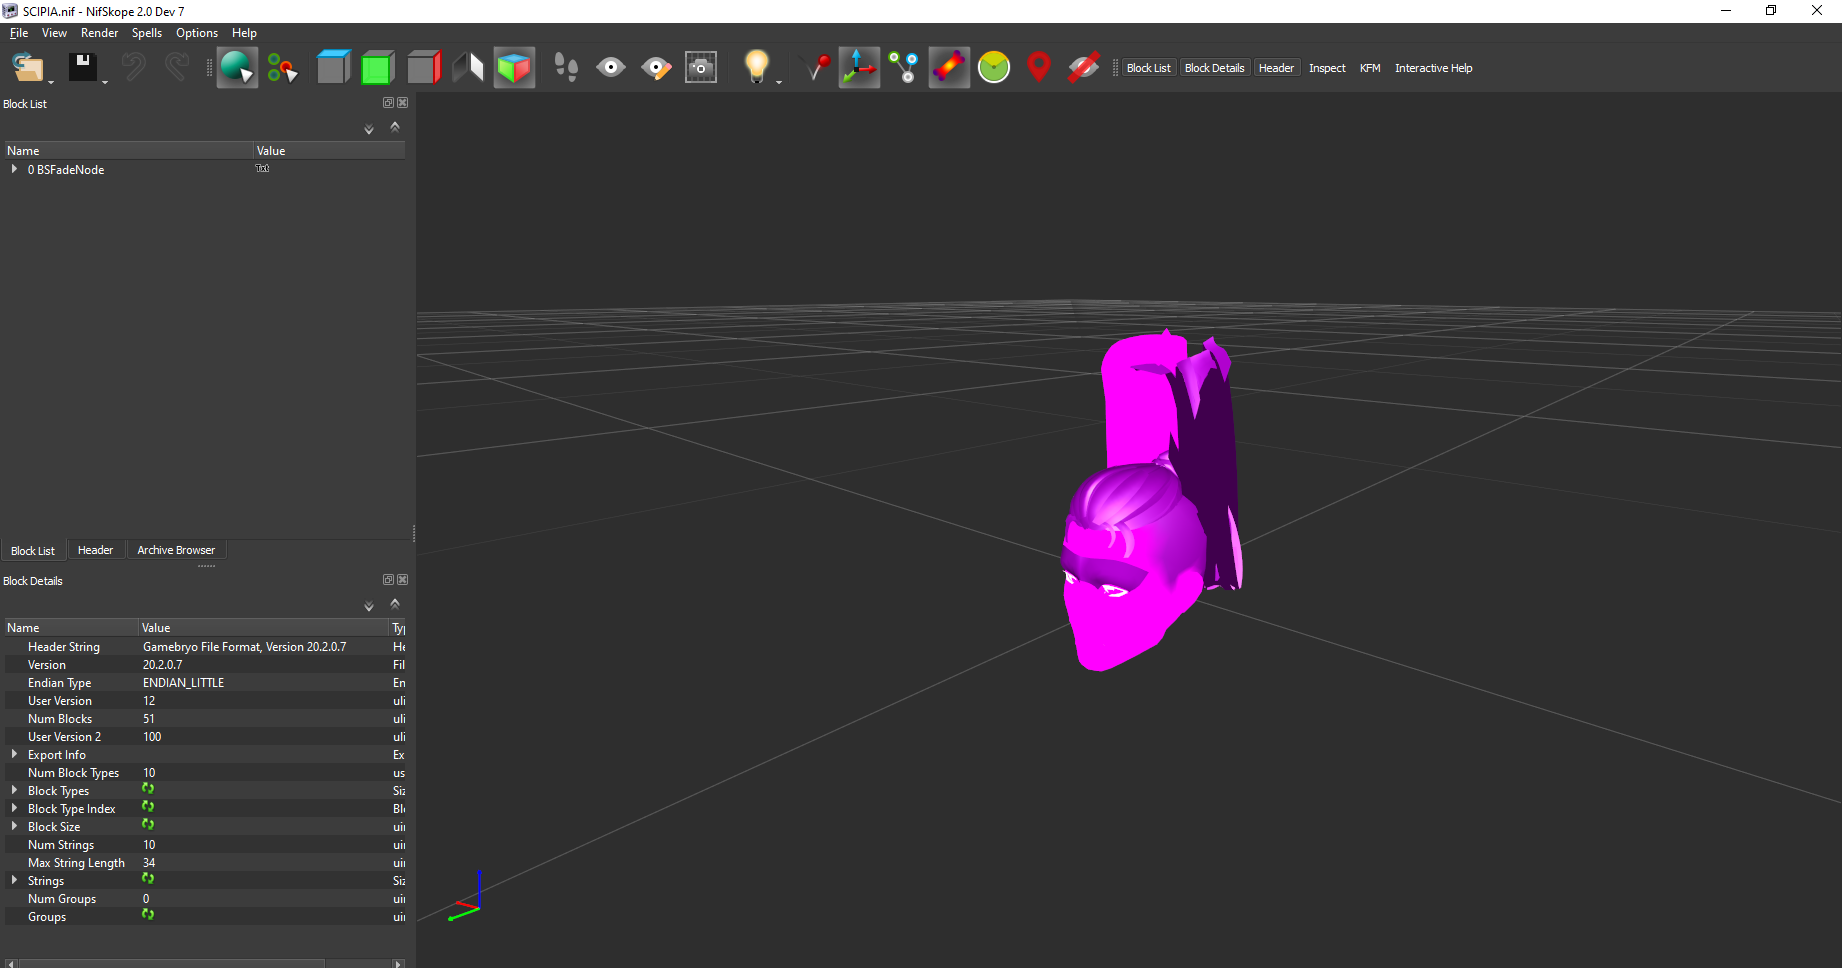Image resolution: width=1842 pixels, height=968 pixels.
Task: Toggle the lighting bulb button
Action: click(x=756, y=68)
